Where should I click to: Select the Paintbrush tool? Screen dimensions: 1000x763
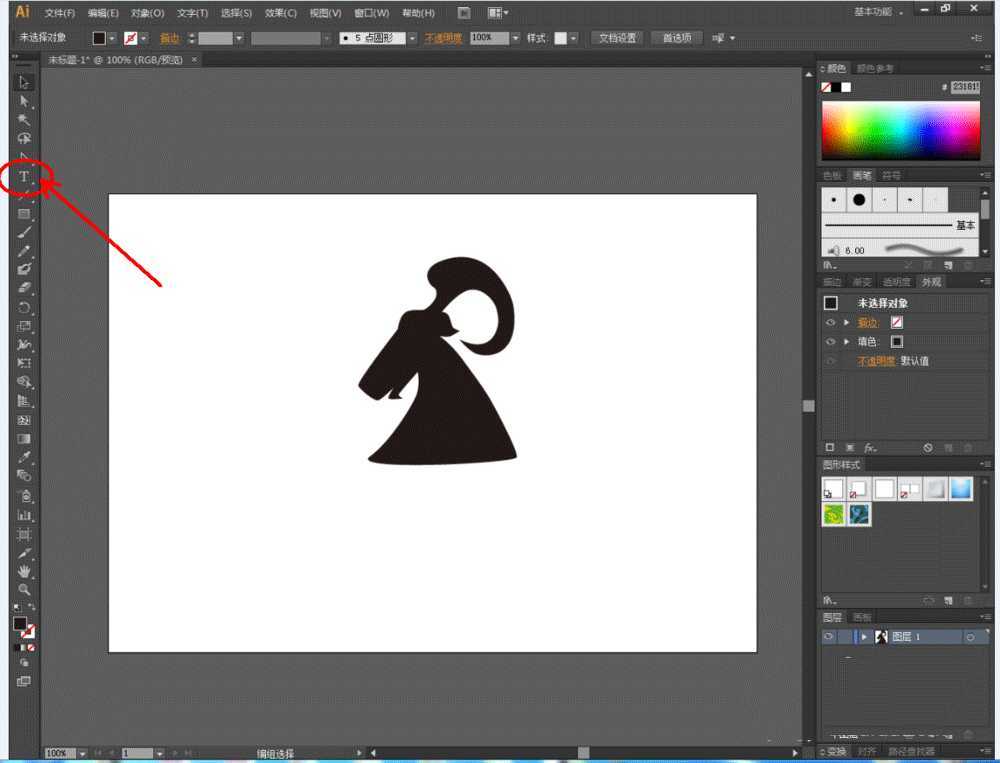tap(23, 233)
